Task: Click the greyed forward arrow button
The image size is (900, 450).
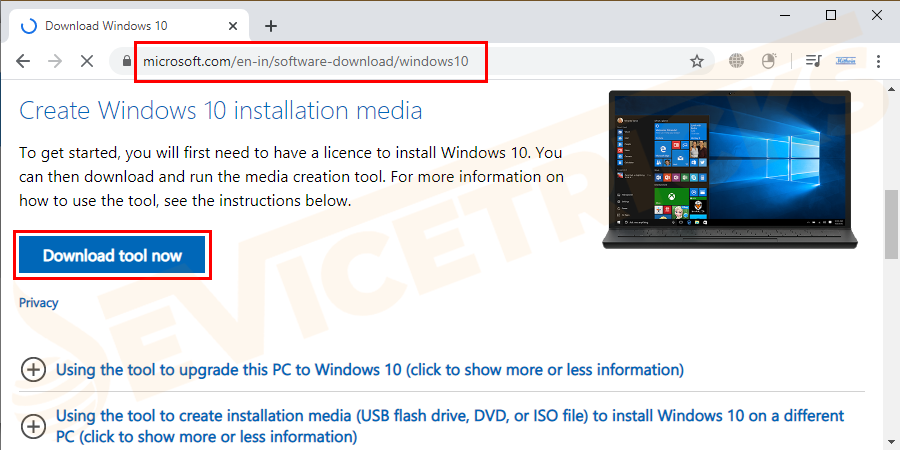Action: [55, 61]
